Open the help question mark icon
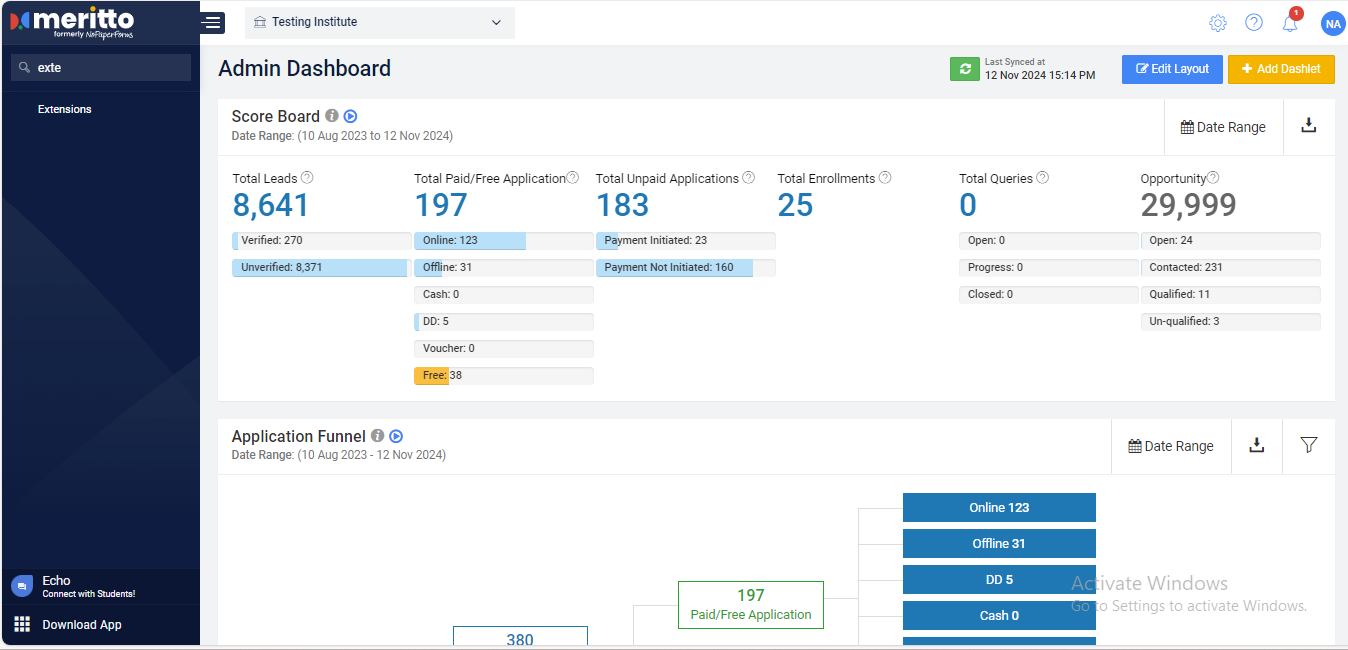 (x=1253, y=23)
